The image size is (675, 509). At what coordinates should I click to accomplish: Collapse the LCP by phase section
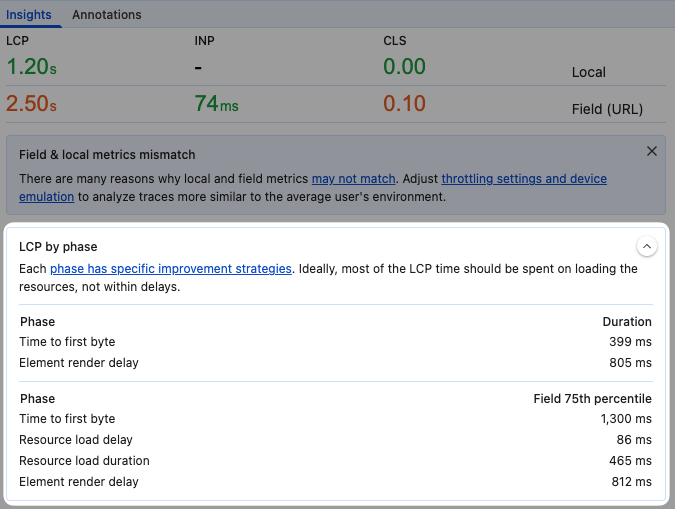click(x=647, y=246)
